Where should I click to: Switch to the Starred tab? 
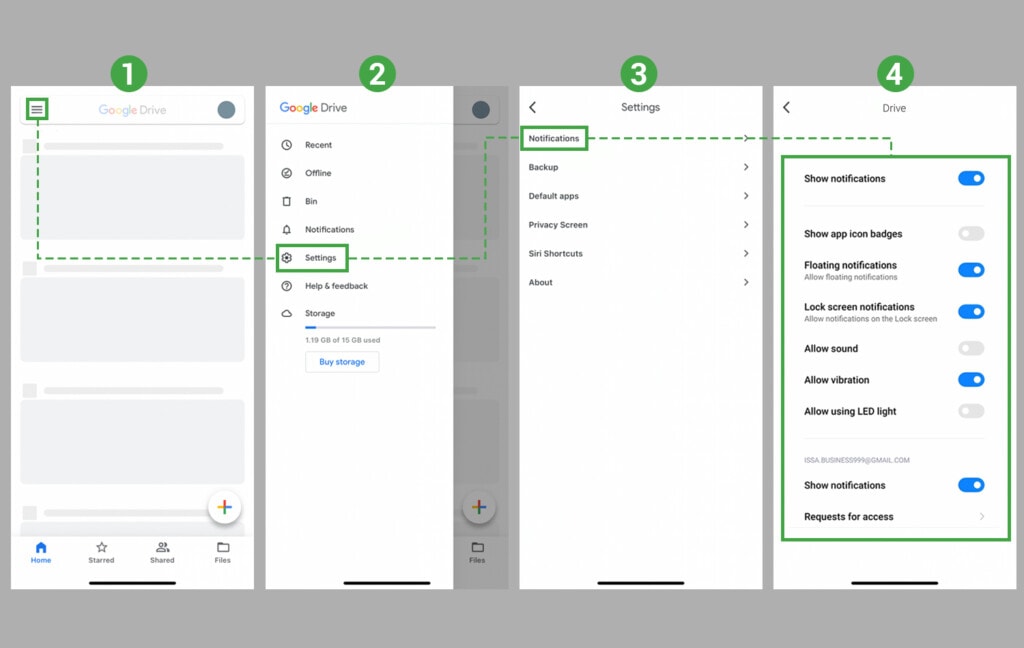[x=101, y=552]
